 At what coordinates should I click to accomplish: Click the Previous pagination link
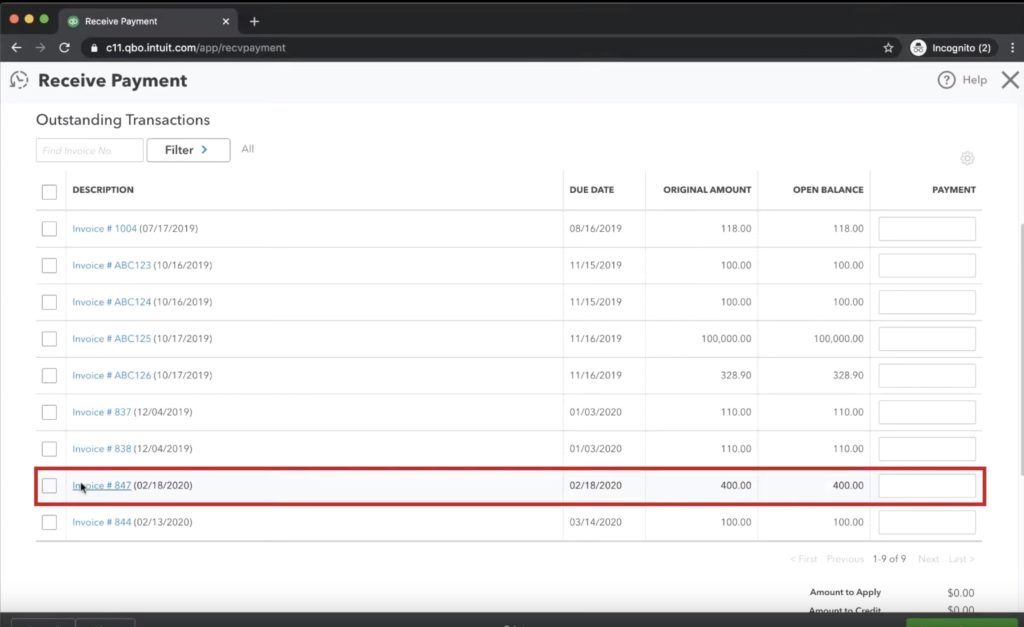click(x=845, y=559)
